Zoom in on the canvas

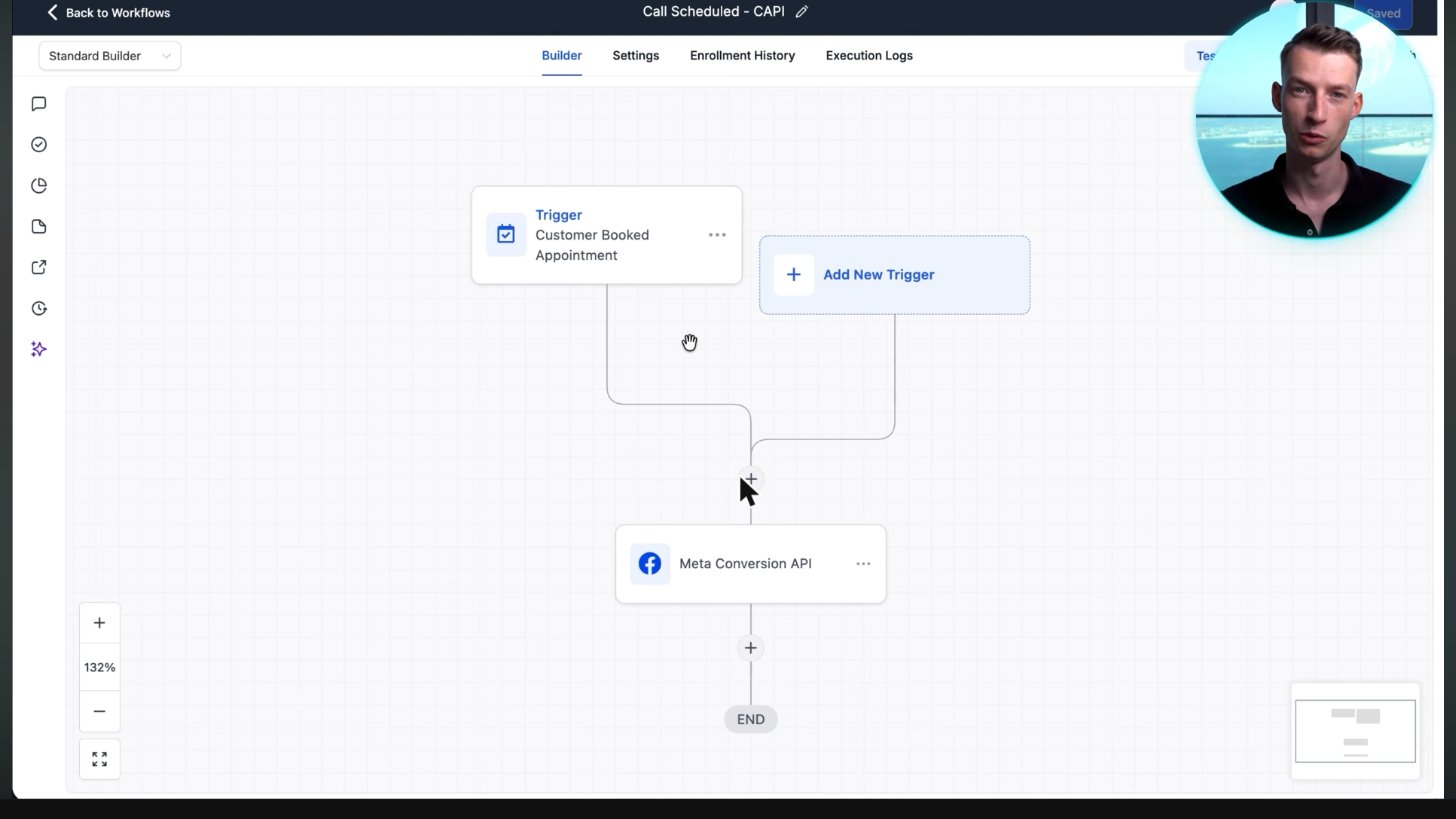tap(99, 623)
